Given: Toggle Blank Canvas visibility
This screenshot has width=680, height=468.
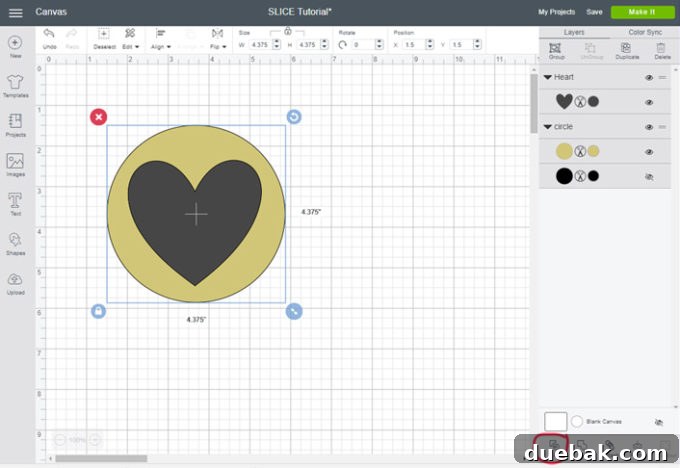Looking at the screenshot, I should pyautogui.click(x=659, y=422).
